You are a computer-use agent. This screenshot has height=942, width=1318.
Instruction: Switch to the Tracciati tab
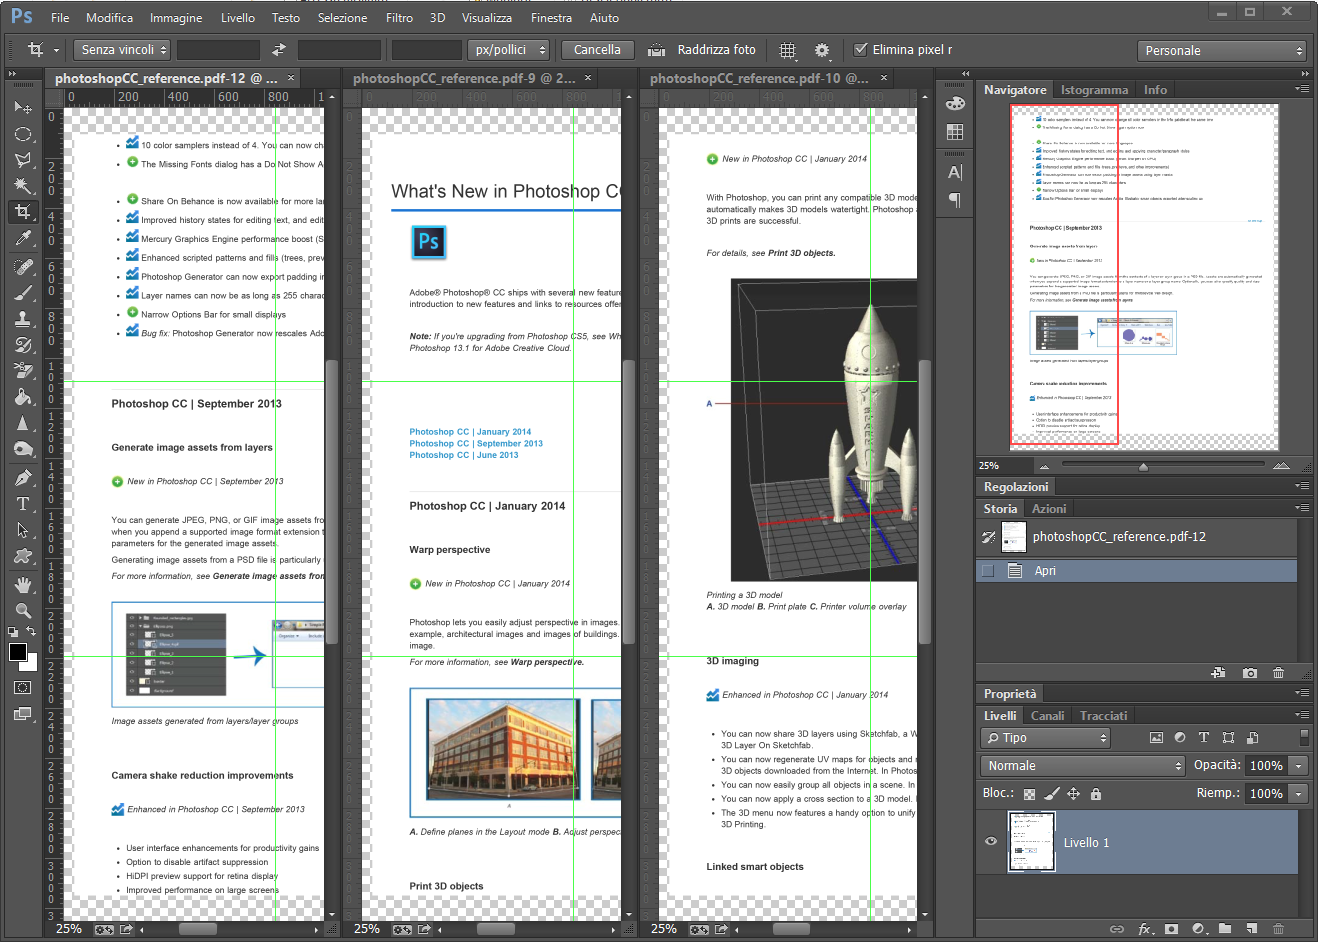(x=1103, y=716)
